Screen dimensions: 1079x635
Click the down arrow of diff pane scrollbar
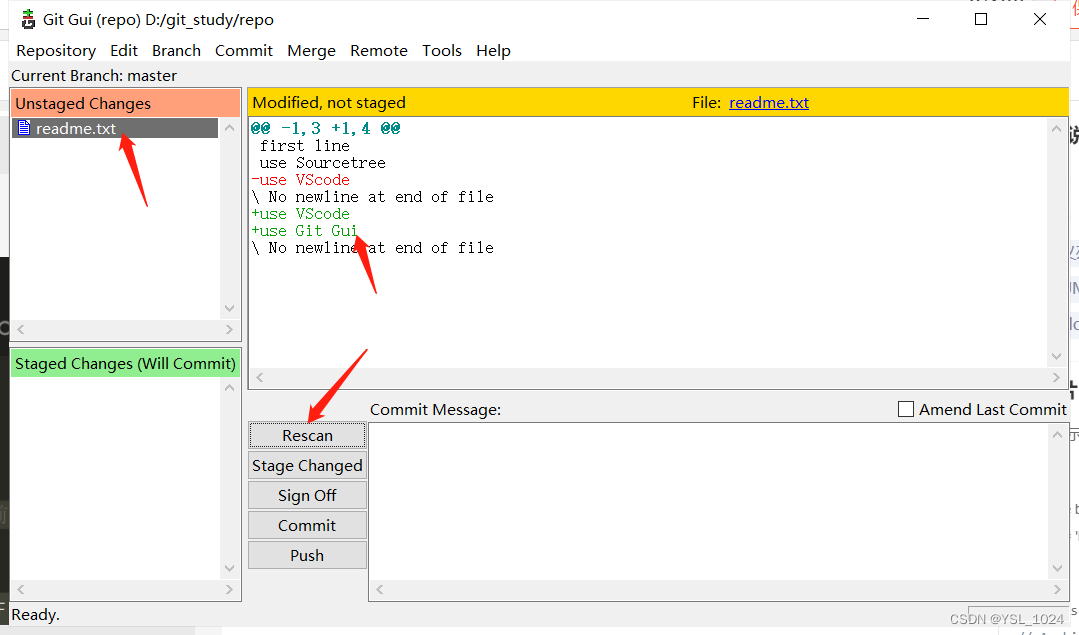[1056, 356]
